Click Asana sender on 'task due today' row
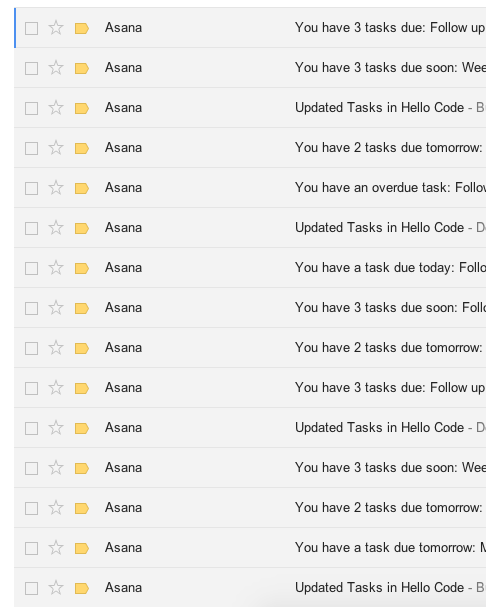Screen dimensions: 486x607 click(124, 268)
